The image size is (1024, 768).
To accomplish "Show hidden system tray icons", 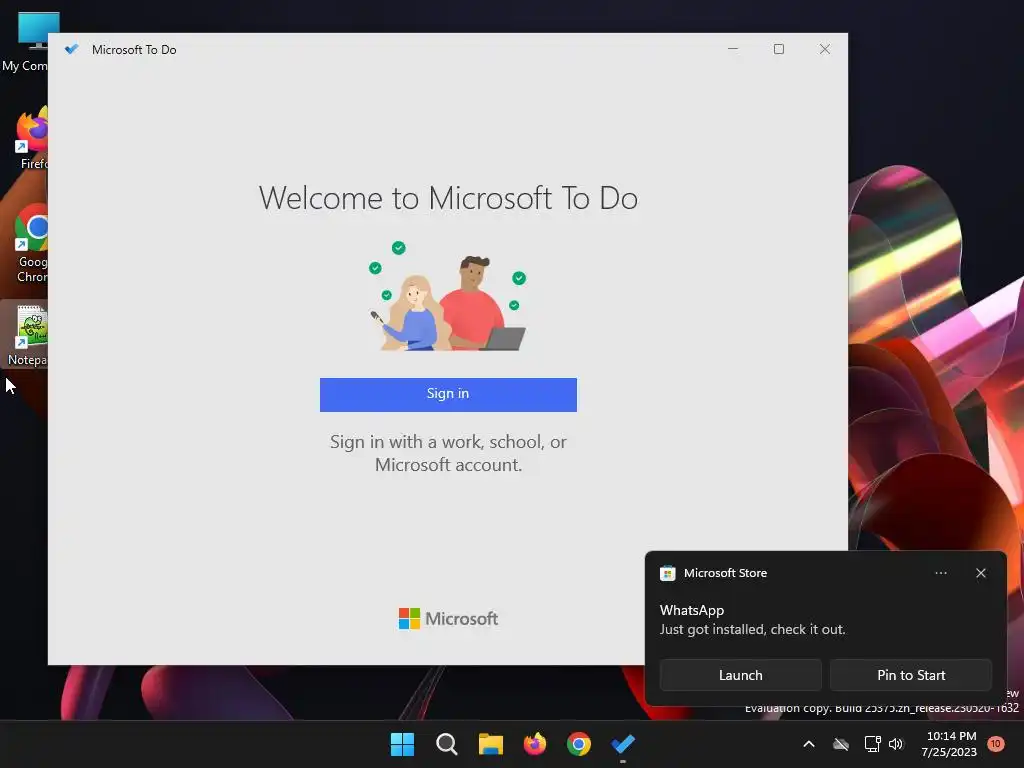I will coord(808,744).
